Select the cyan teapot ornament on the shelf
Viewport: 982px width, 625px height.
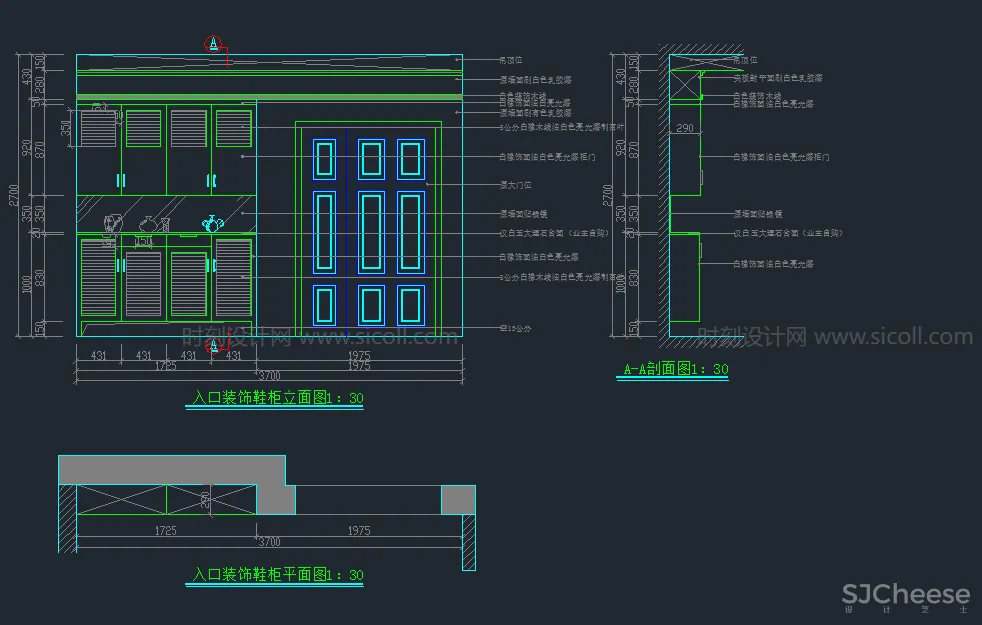[x=212, y=224]
